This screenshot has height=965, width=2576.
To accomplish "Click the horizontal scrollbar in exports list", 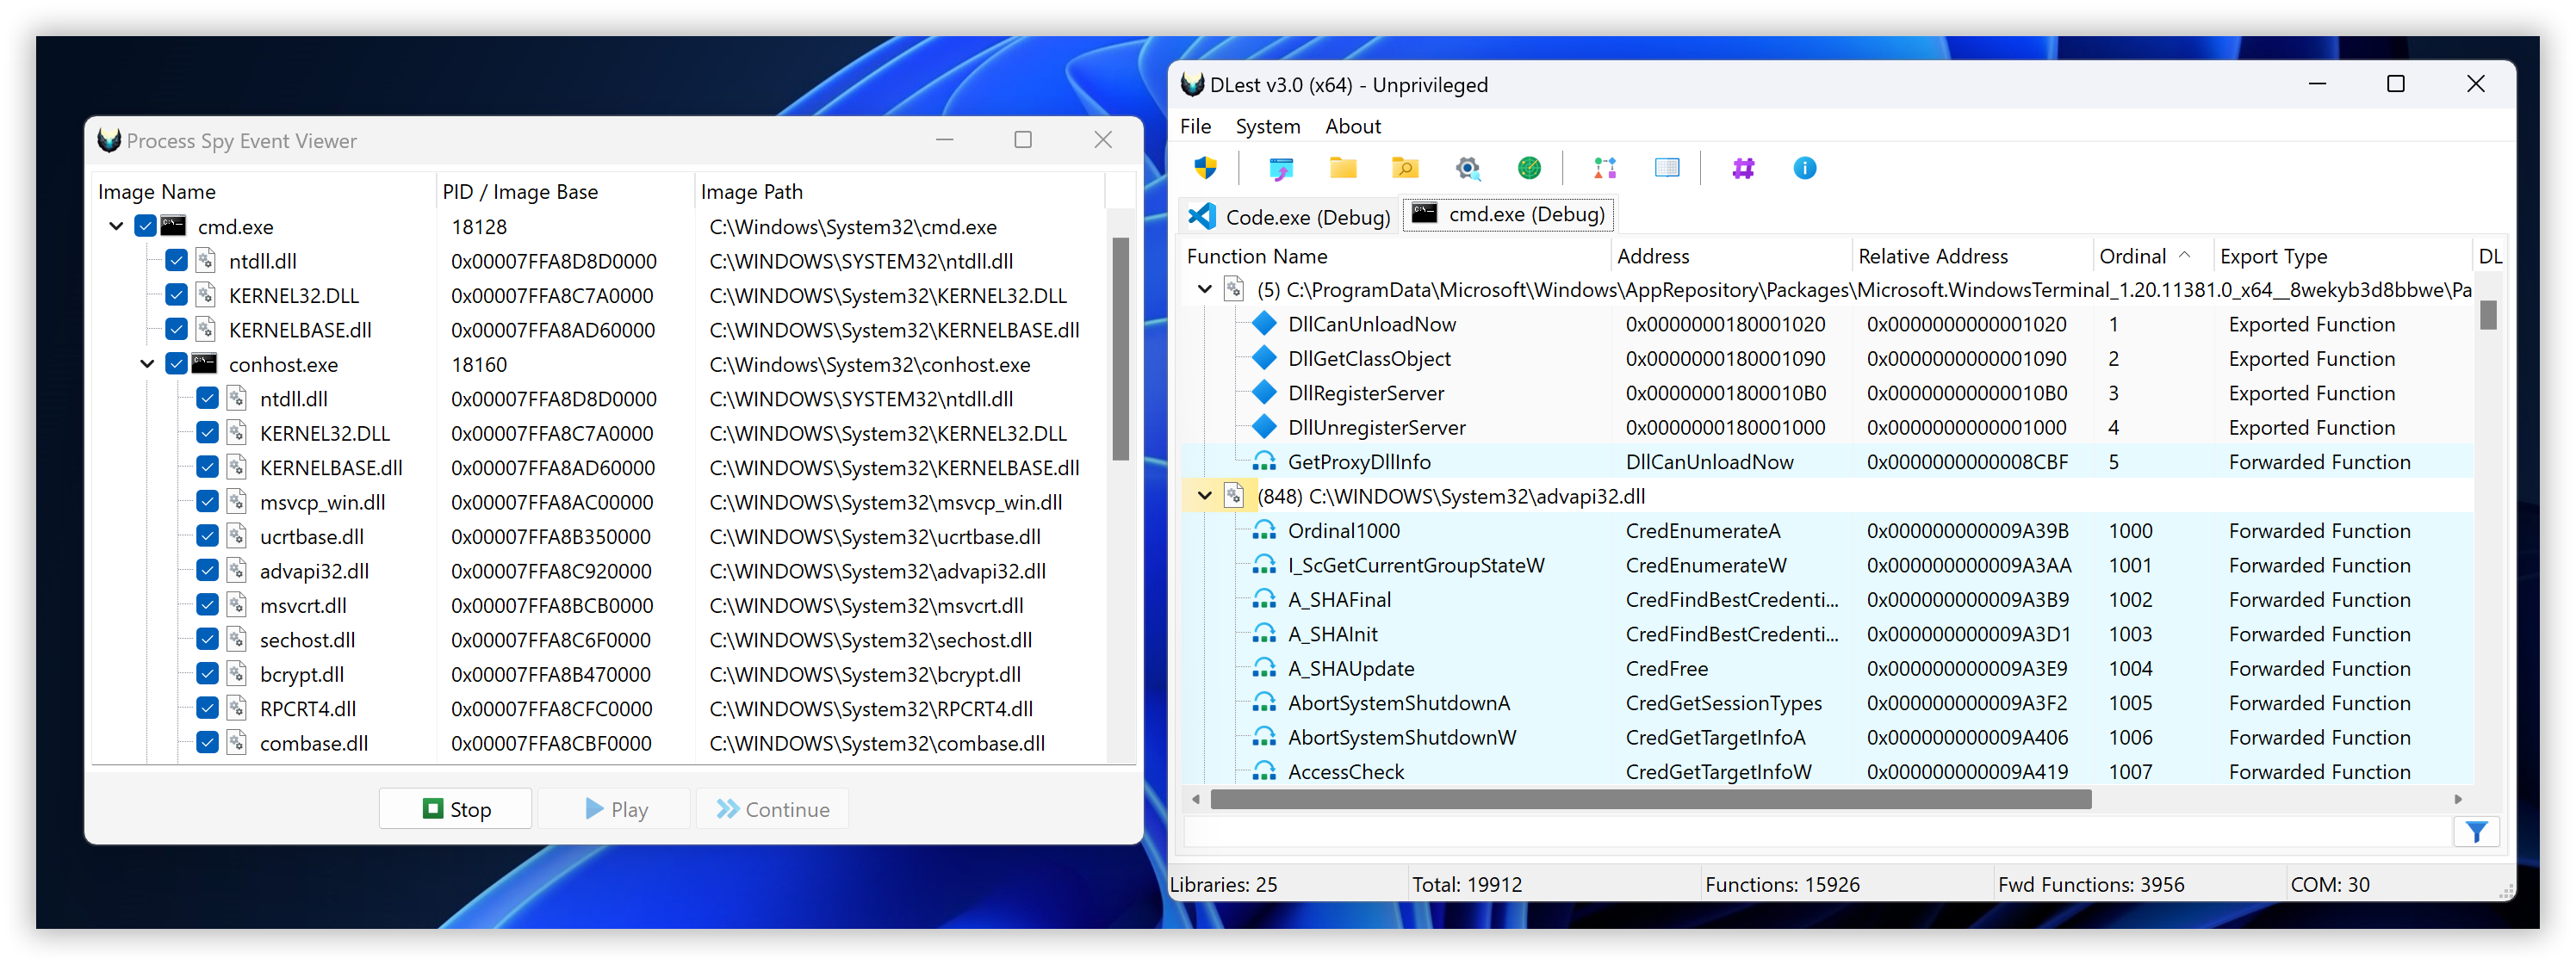I will tap(1650, 799).
